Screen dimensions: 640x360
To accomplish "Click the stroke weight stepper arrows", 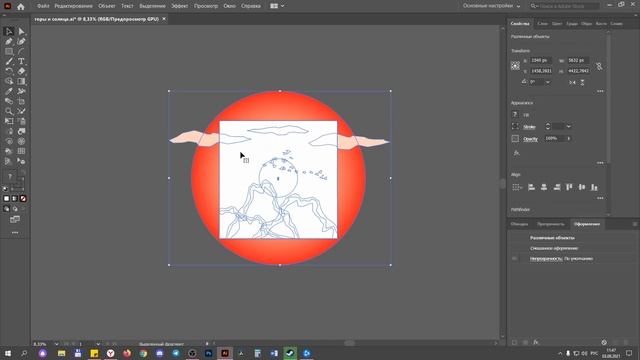I will [548, 127].
